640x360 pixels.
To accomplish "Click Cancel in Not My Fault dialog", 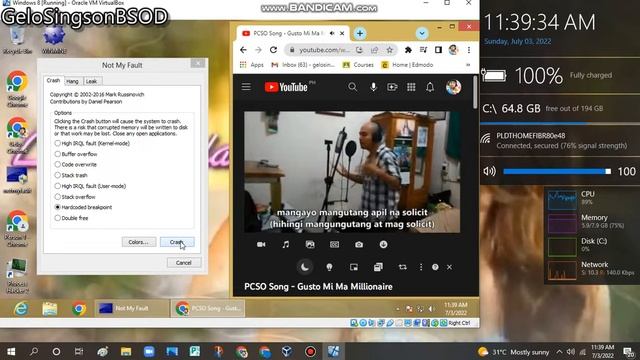I will (x=184, y=262).
